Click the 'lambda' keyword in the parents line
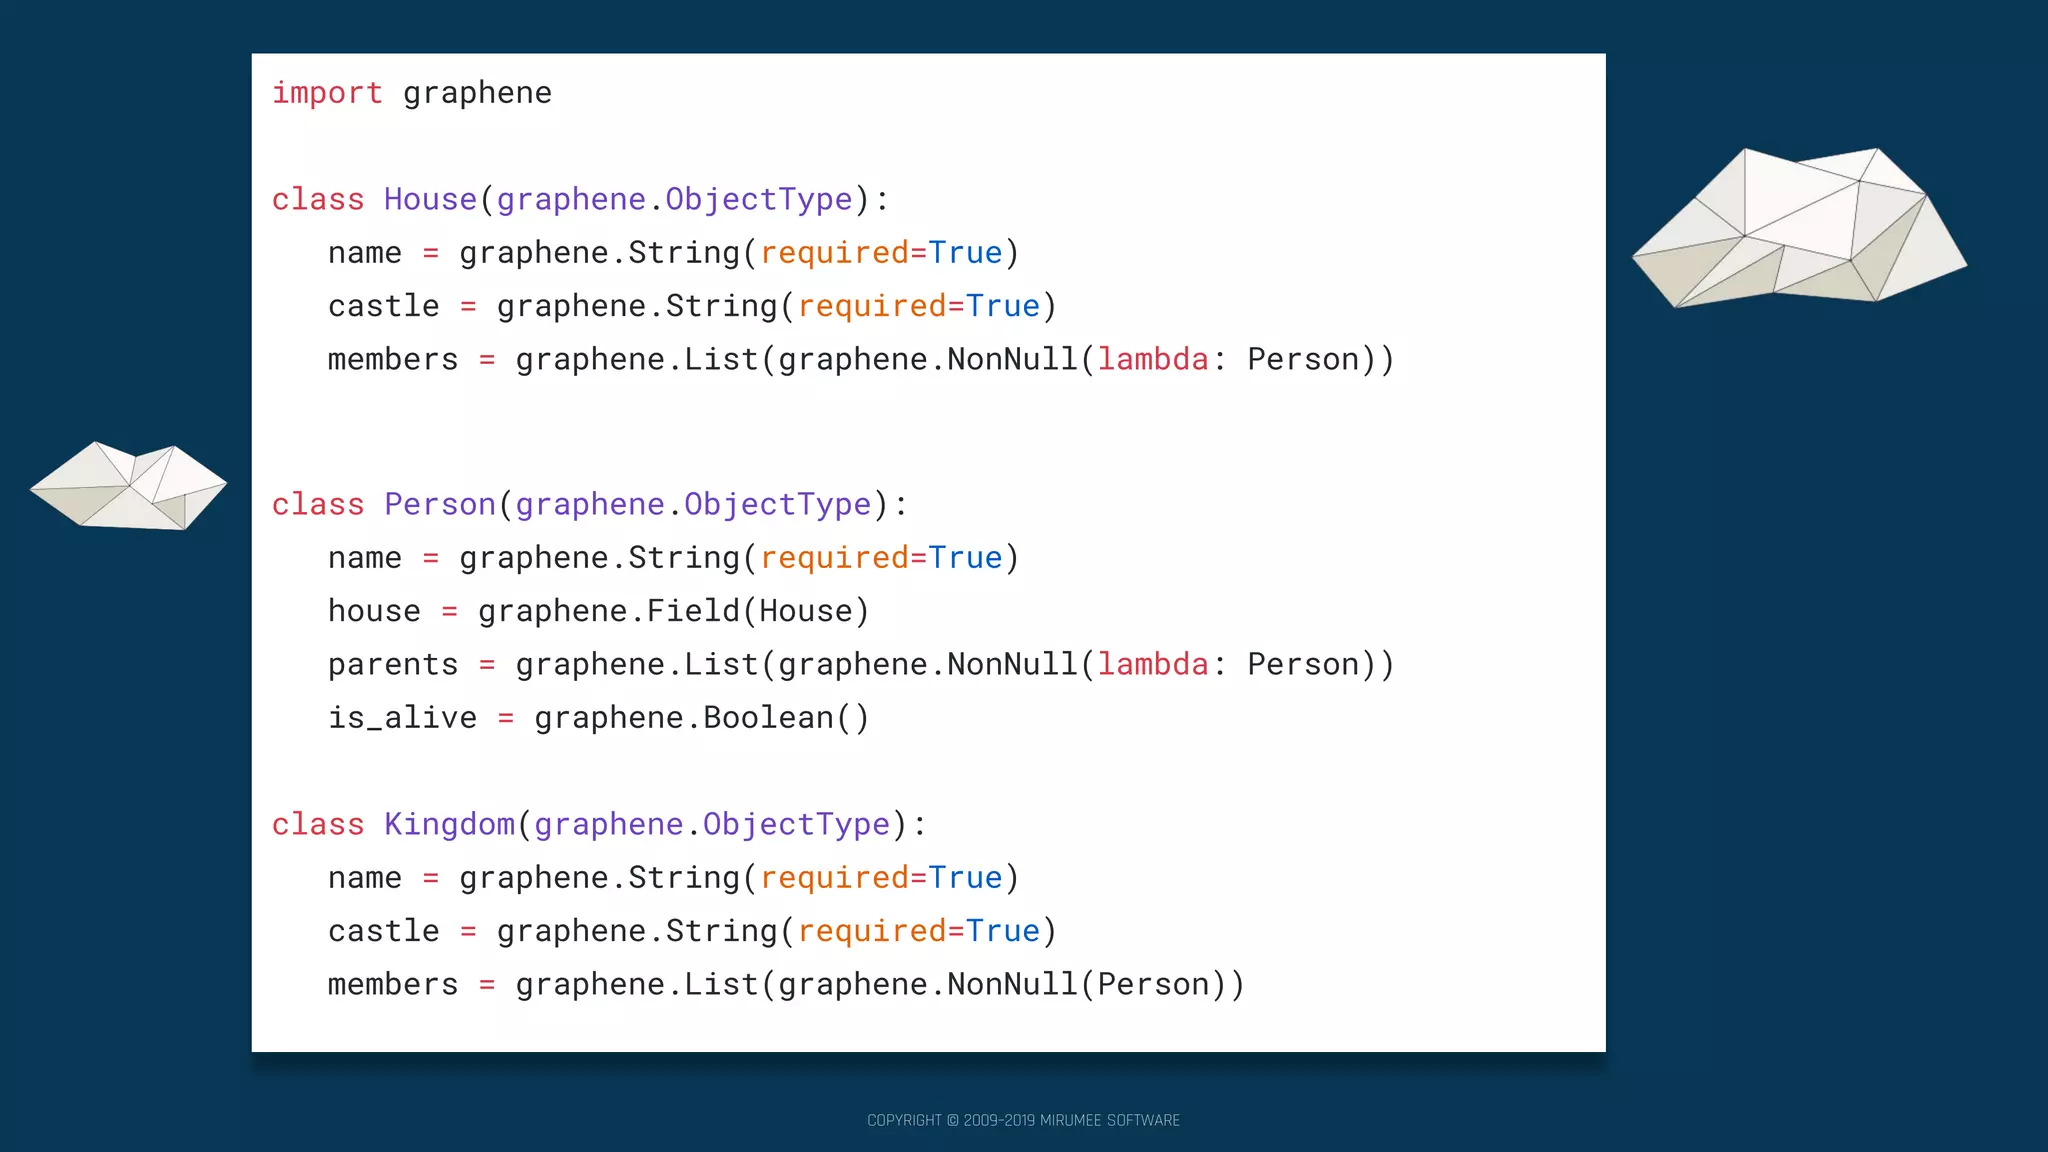 [x=1153, y=665]
